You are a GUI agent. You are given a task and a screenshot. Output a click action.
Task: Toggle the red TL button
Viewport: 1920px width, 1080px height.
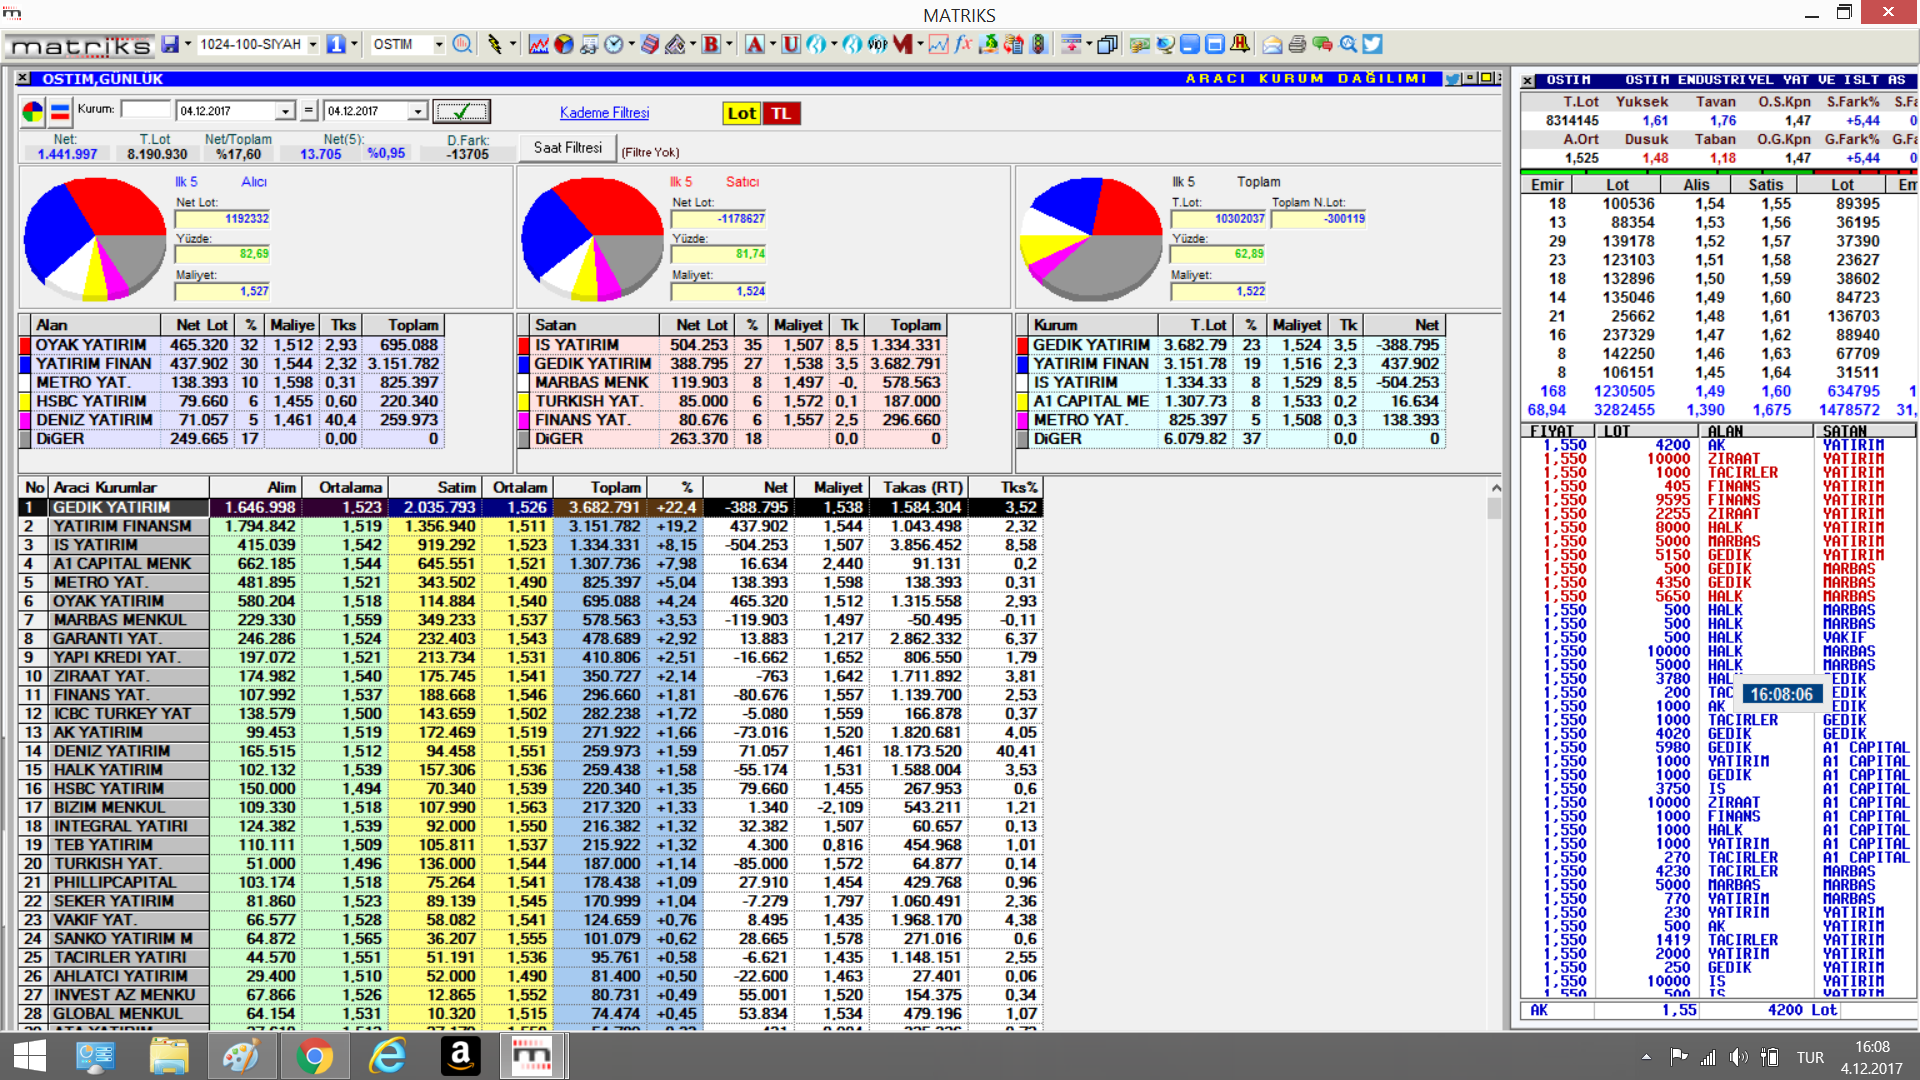pyautogui.click(x=781, y=113)
